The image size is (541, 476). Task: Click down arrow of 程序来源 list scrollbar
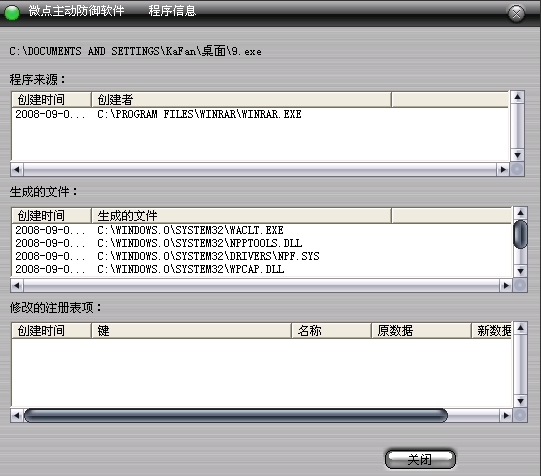click(x=517, y=155)
